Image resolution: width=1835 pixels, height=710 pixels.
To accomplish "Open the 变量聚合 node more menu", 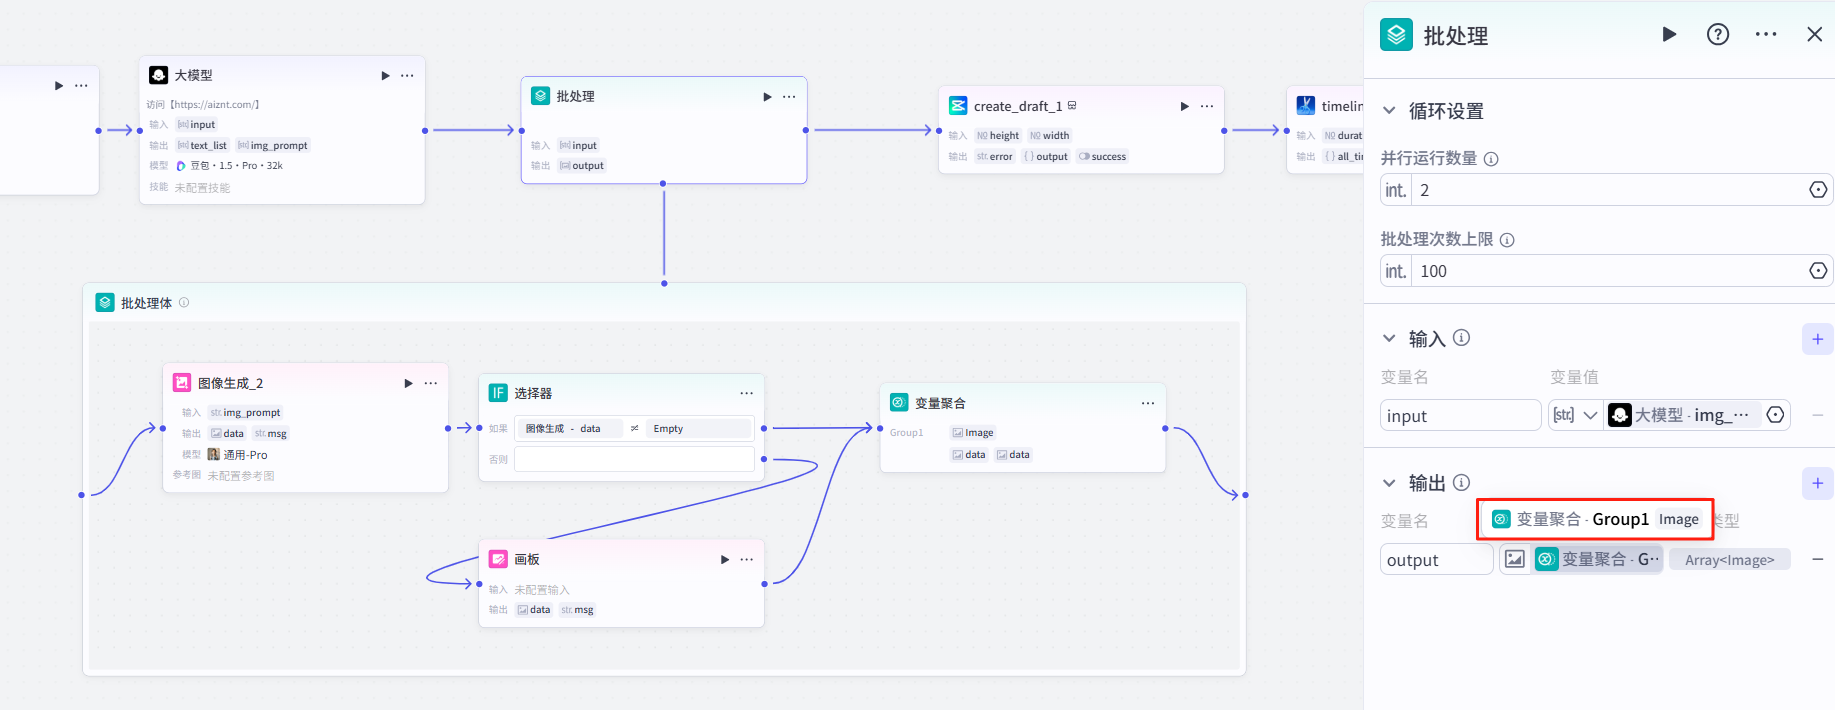I will point(1147,403).
